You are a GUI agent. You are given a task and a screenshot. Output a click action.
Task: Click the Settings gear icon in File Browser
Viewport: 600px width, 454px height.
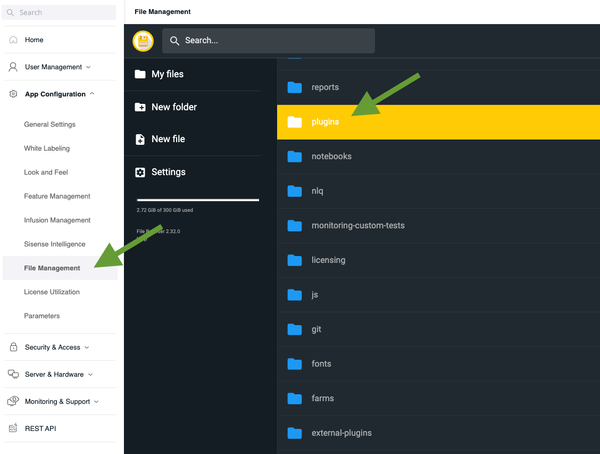[x=140, y=172]
